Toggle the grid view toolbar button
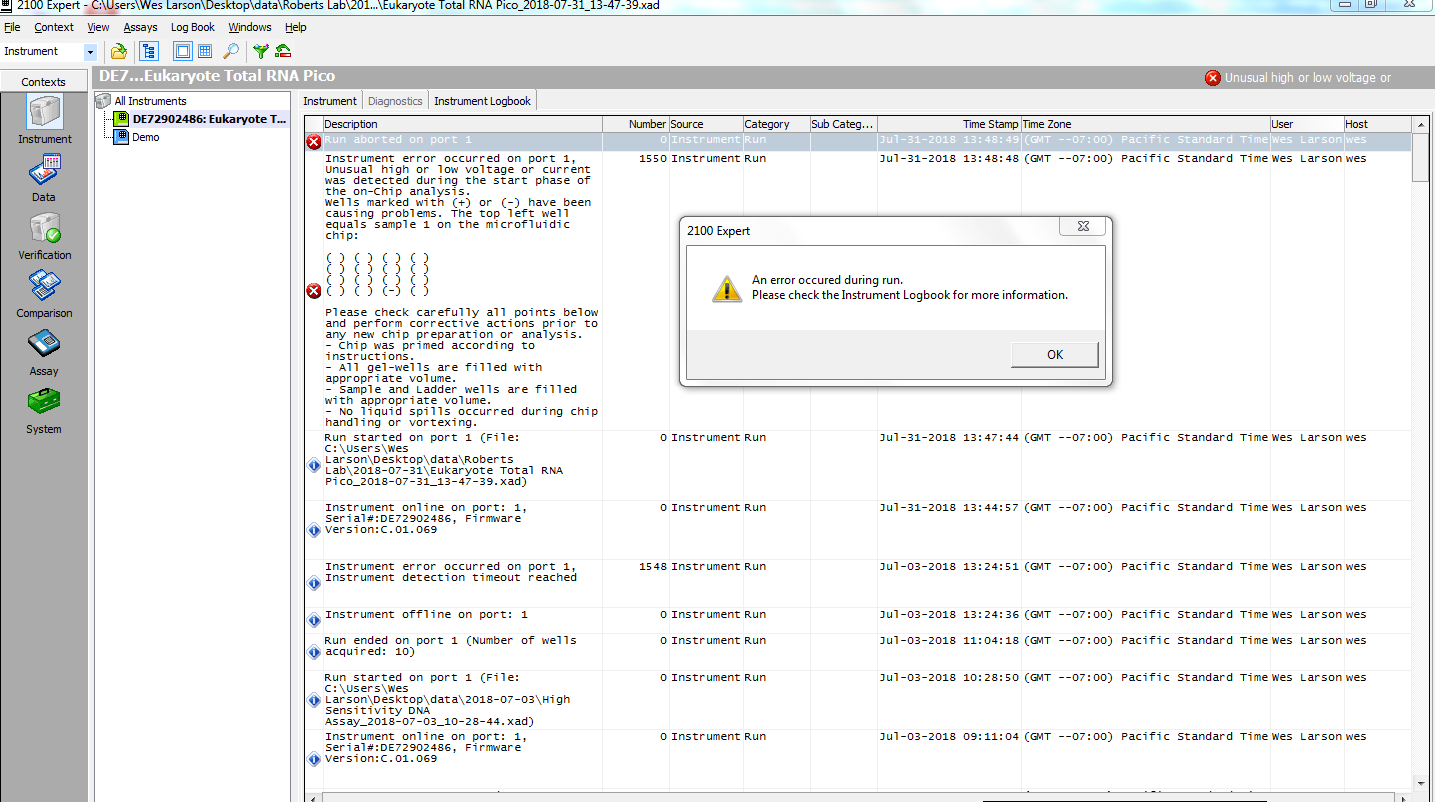 click(x=205, y=51)
